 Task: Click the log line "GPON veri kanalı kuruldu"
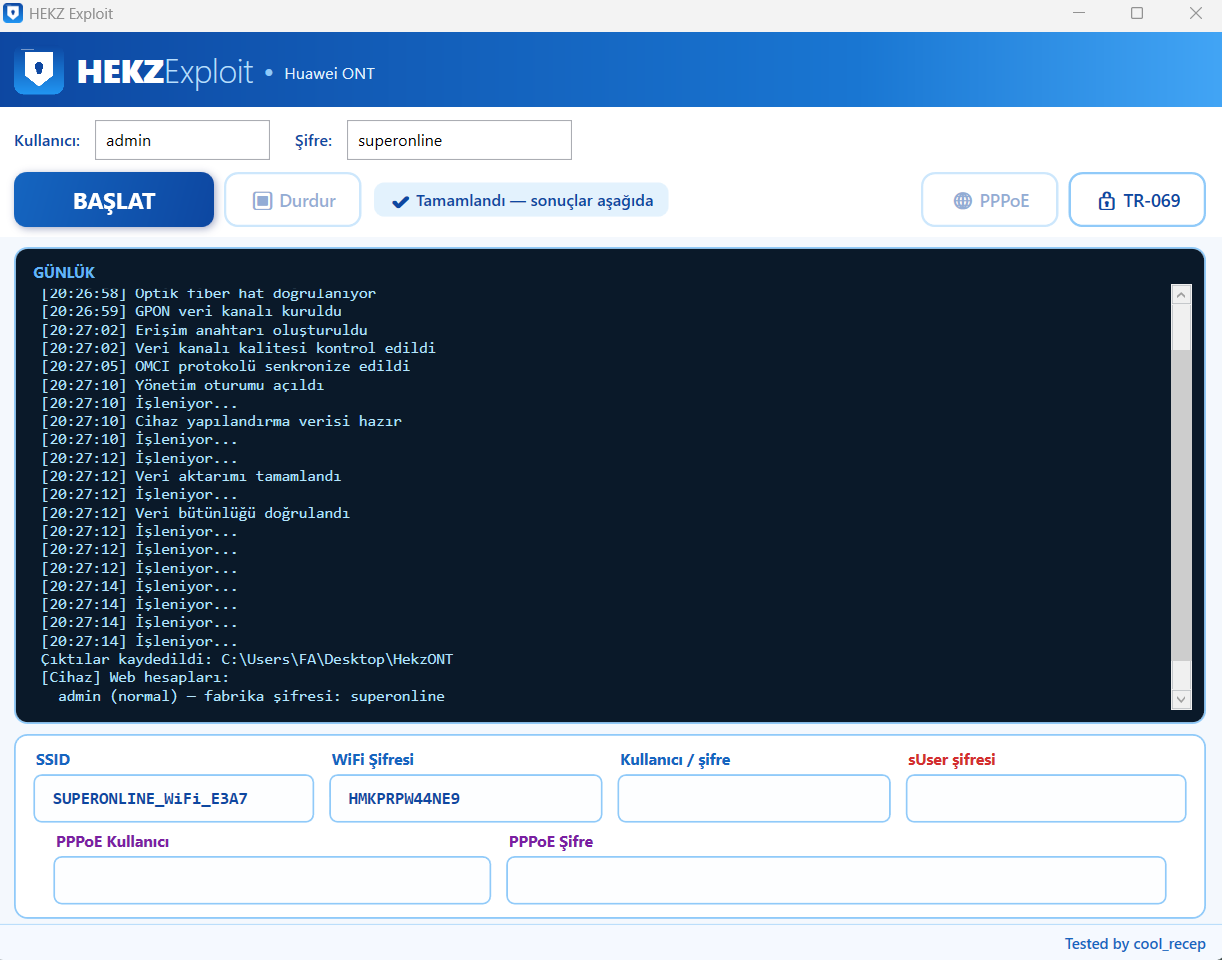[x=191, y=312]
